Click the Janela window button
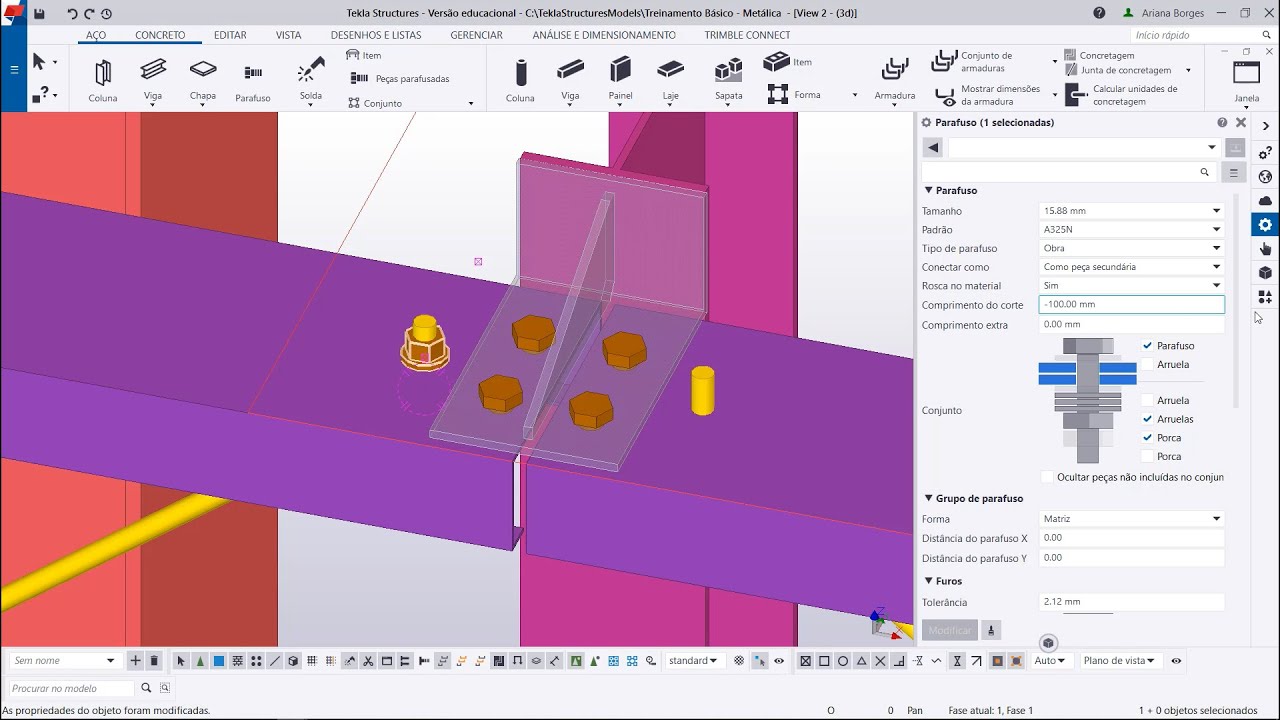The height and width of the screenshot is (720, 1280). coord(1247,82)
